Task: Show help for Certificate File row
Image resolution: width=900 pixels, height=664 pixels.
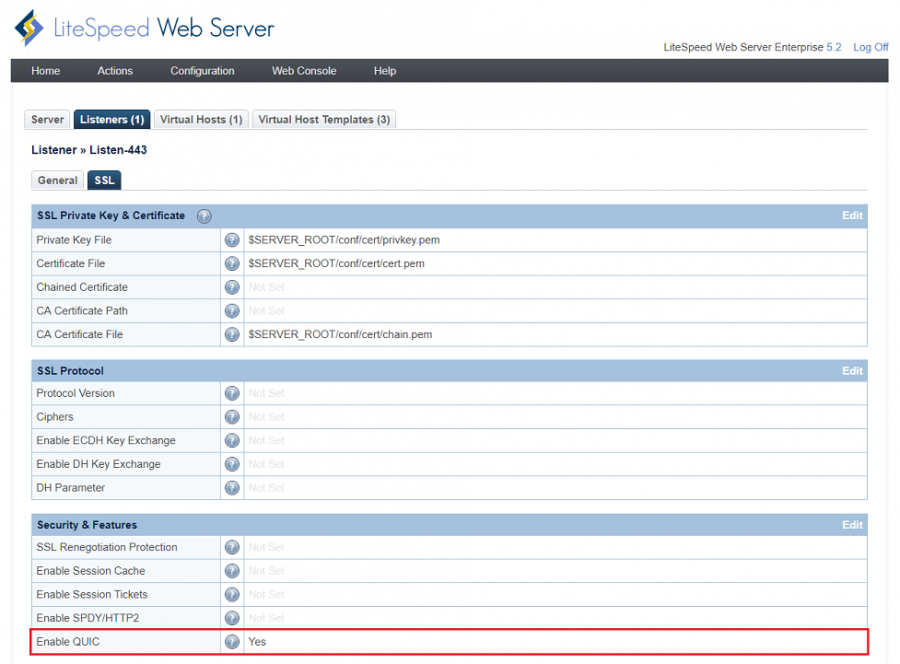Action: (232, 263)
